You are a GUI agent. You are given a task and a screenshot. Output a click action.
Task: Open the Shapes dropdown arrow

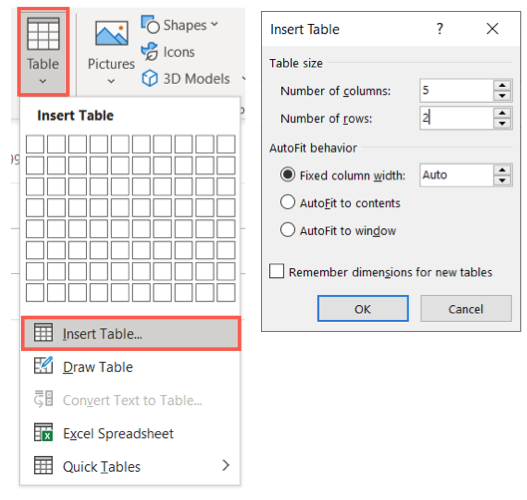pyautogui.click(x=214, y=24)
